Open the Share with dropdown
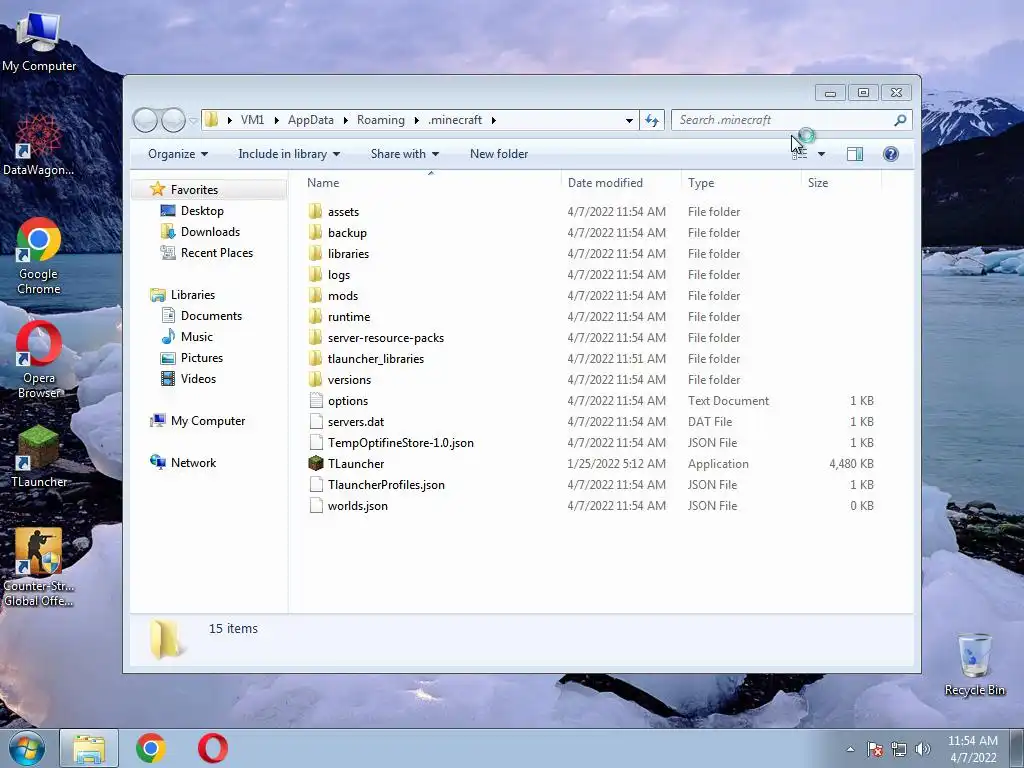This screenshot has height=768, width=1024. point(404,154)
